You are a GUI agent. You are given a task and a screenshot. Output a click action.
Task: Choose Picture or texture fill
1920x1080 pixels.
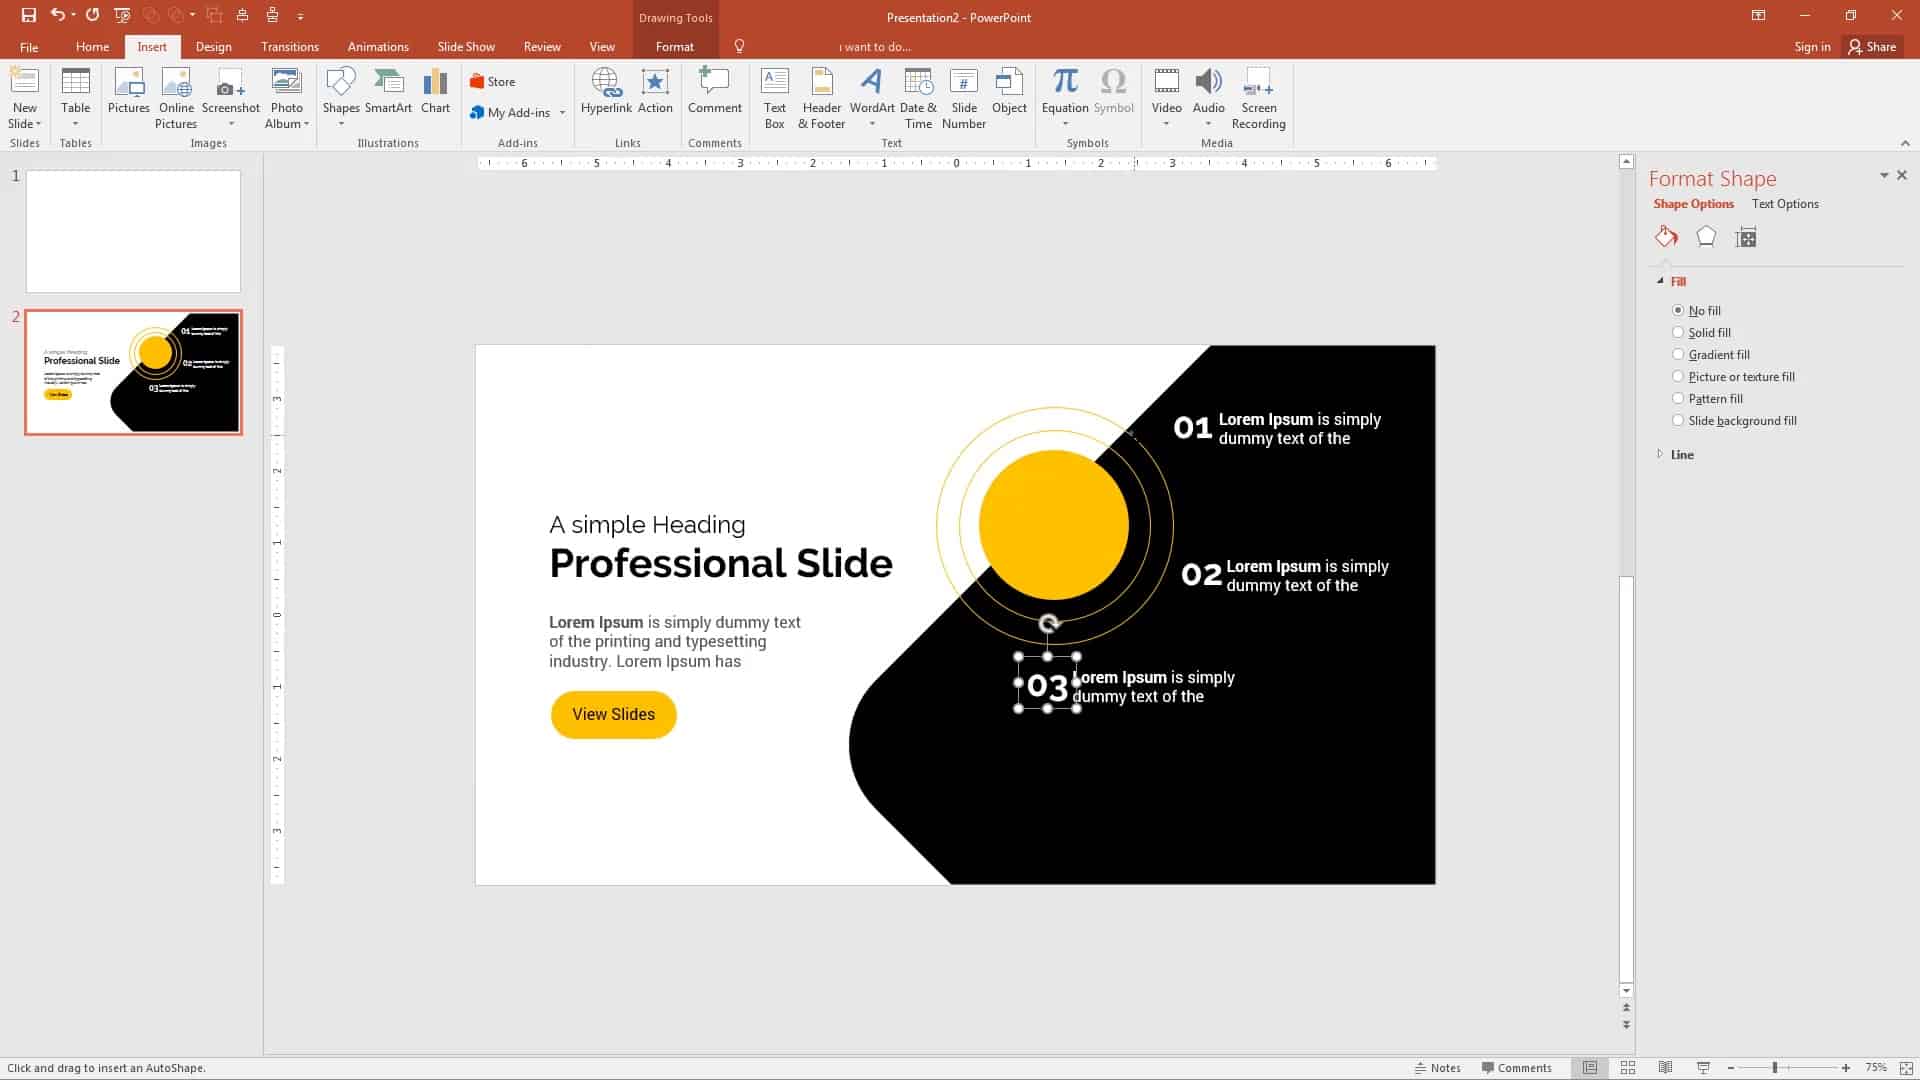coord(1678,376)
